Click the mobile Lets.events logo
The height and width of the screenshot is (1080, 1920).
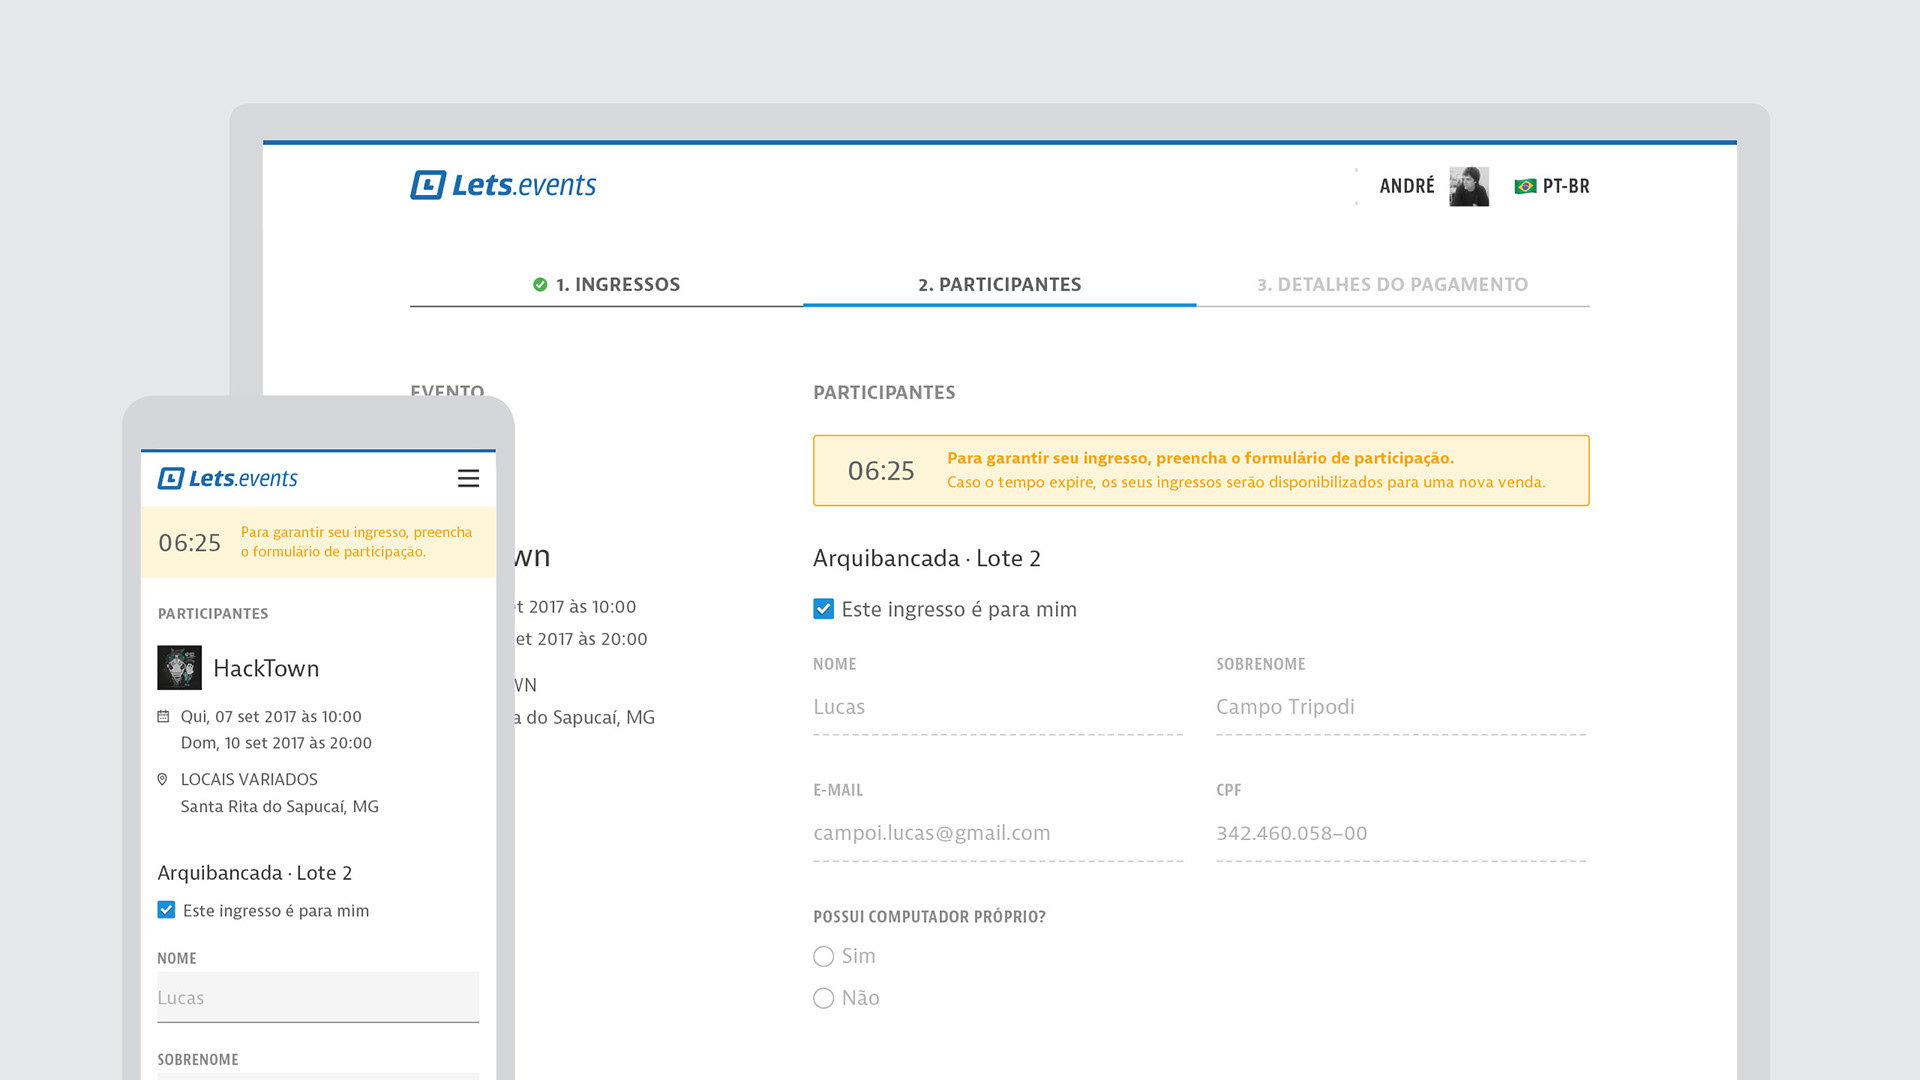tap(228, 478)
